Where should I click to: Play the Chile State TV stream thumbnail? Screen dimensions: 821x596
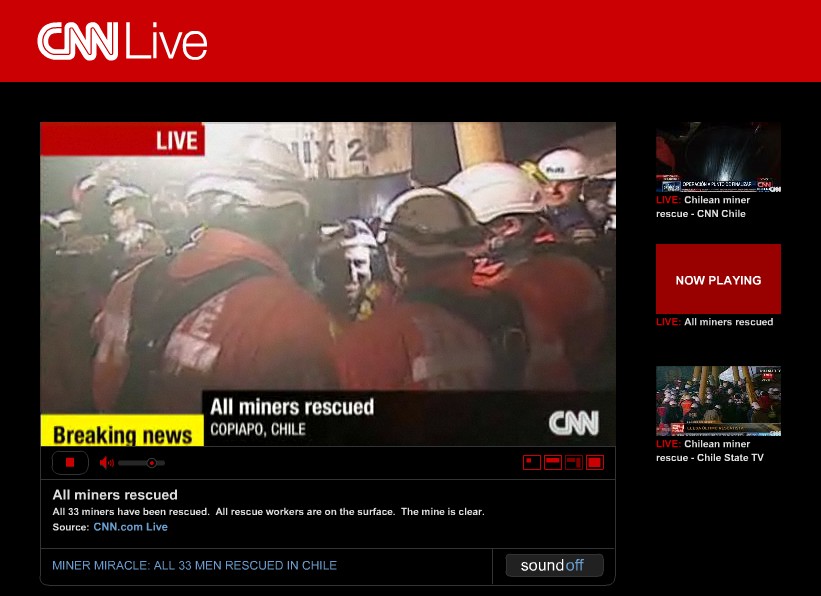(x=718, y=401)
